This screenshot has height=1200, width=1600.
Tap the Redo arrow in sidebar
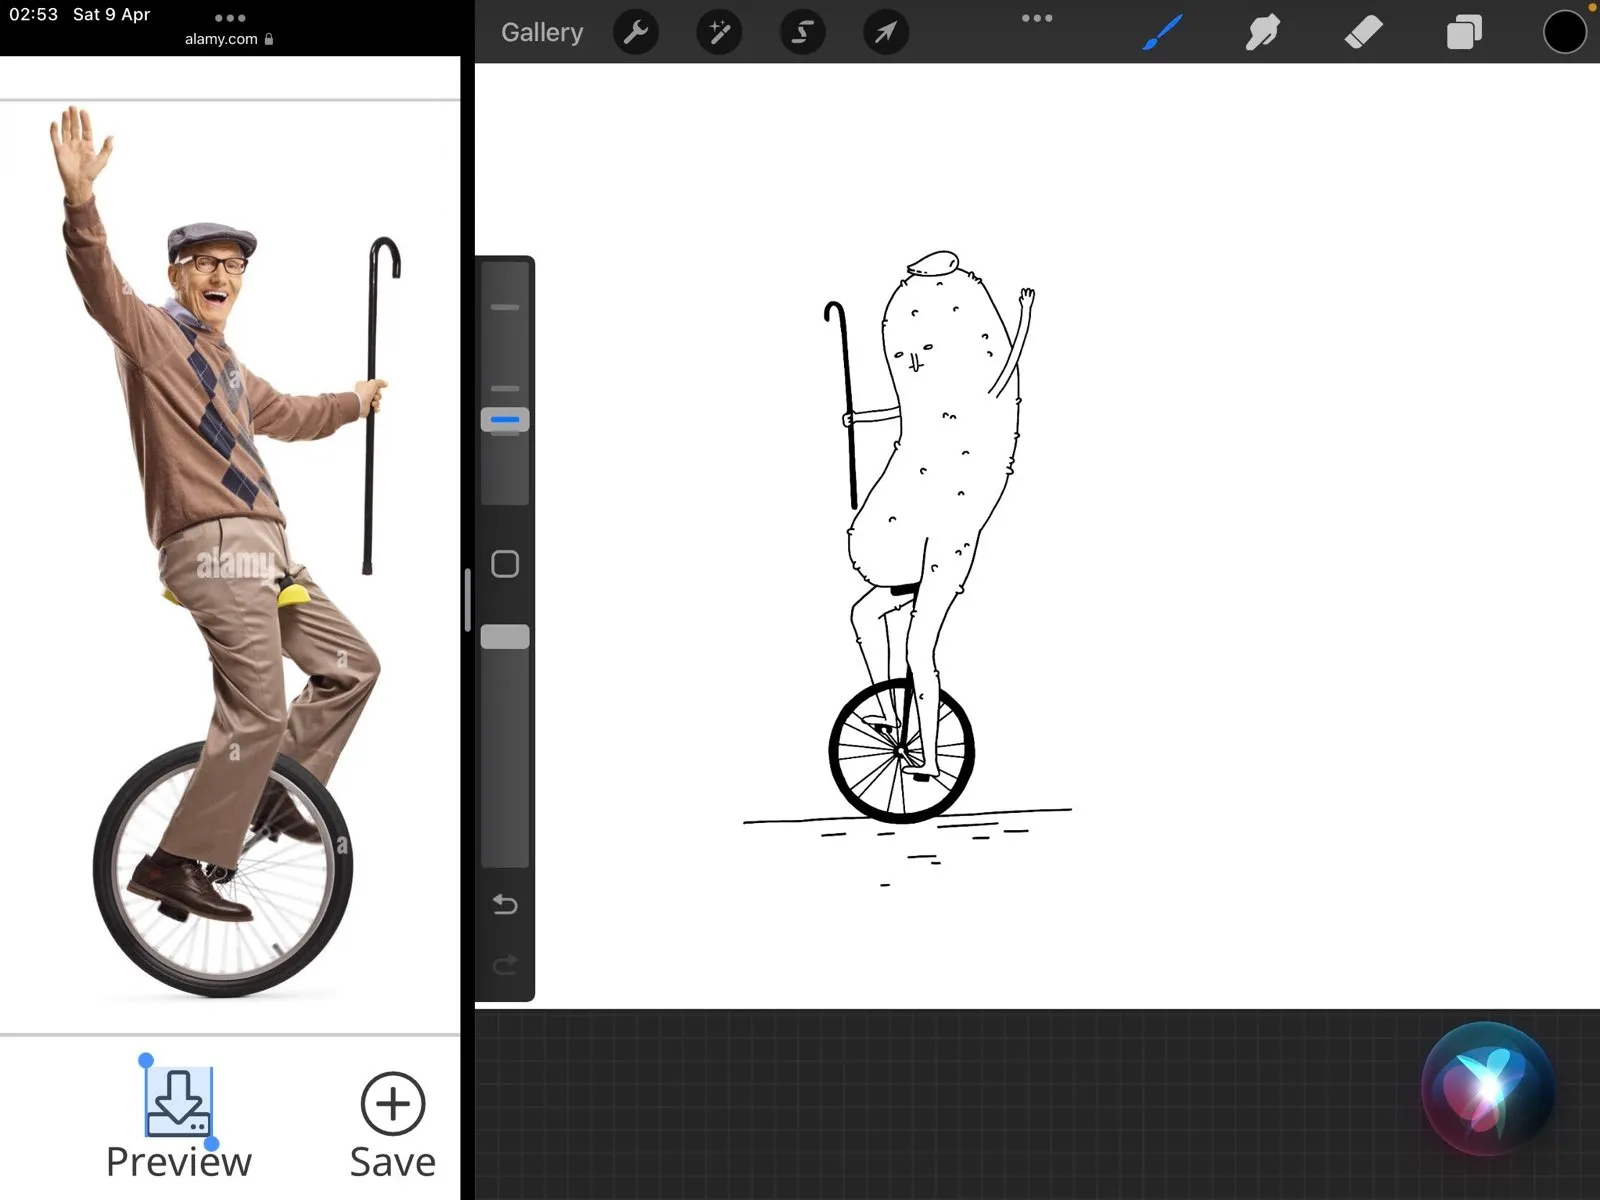pos(505,965)
